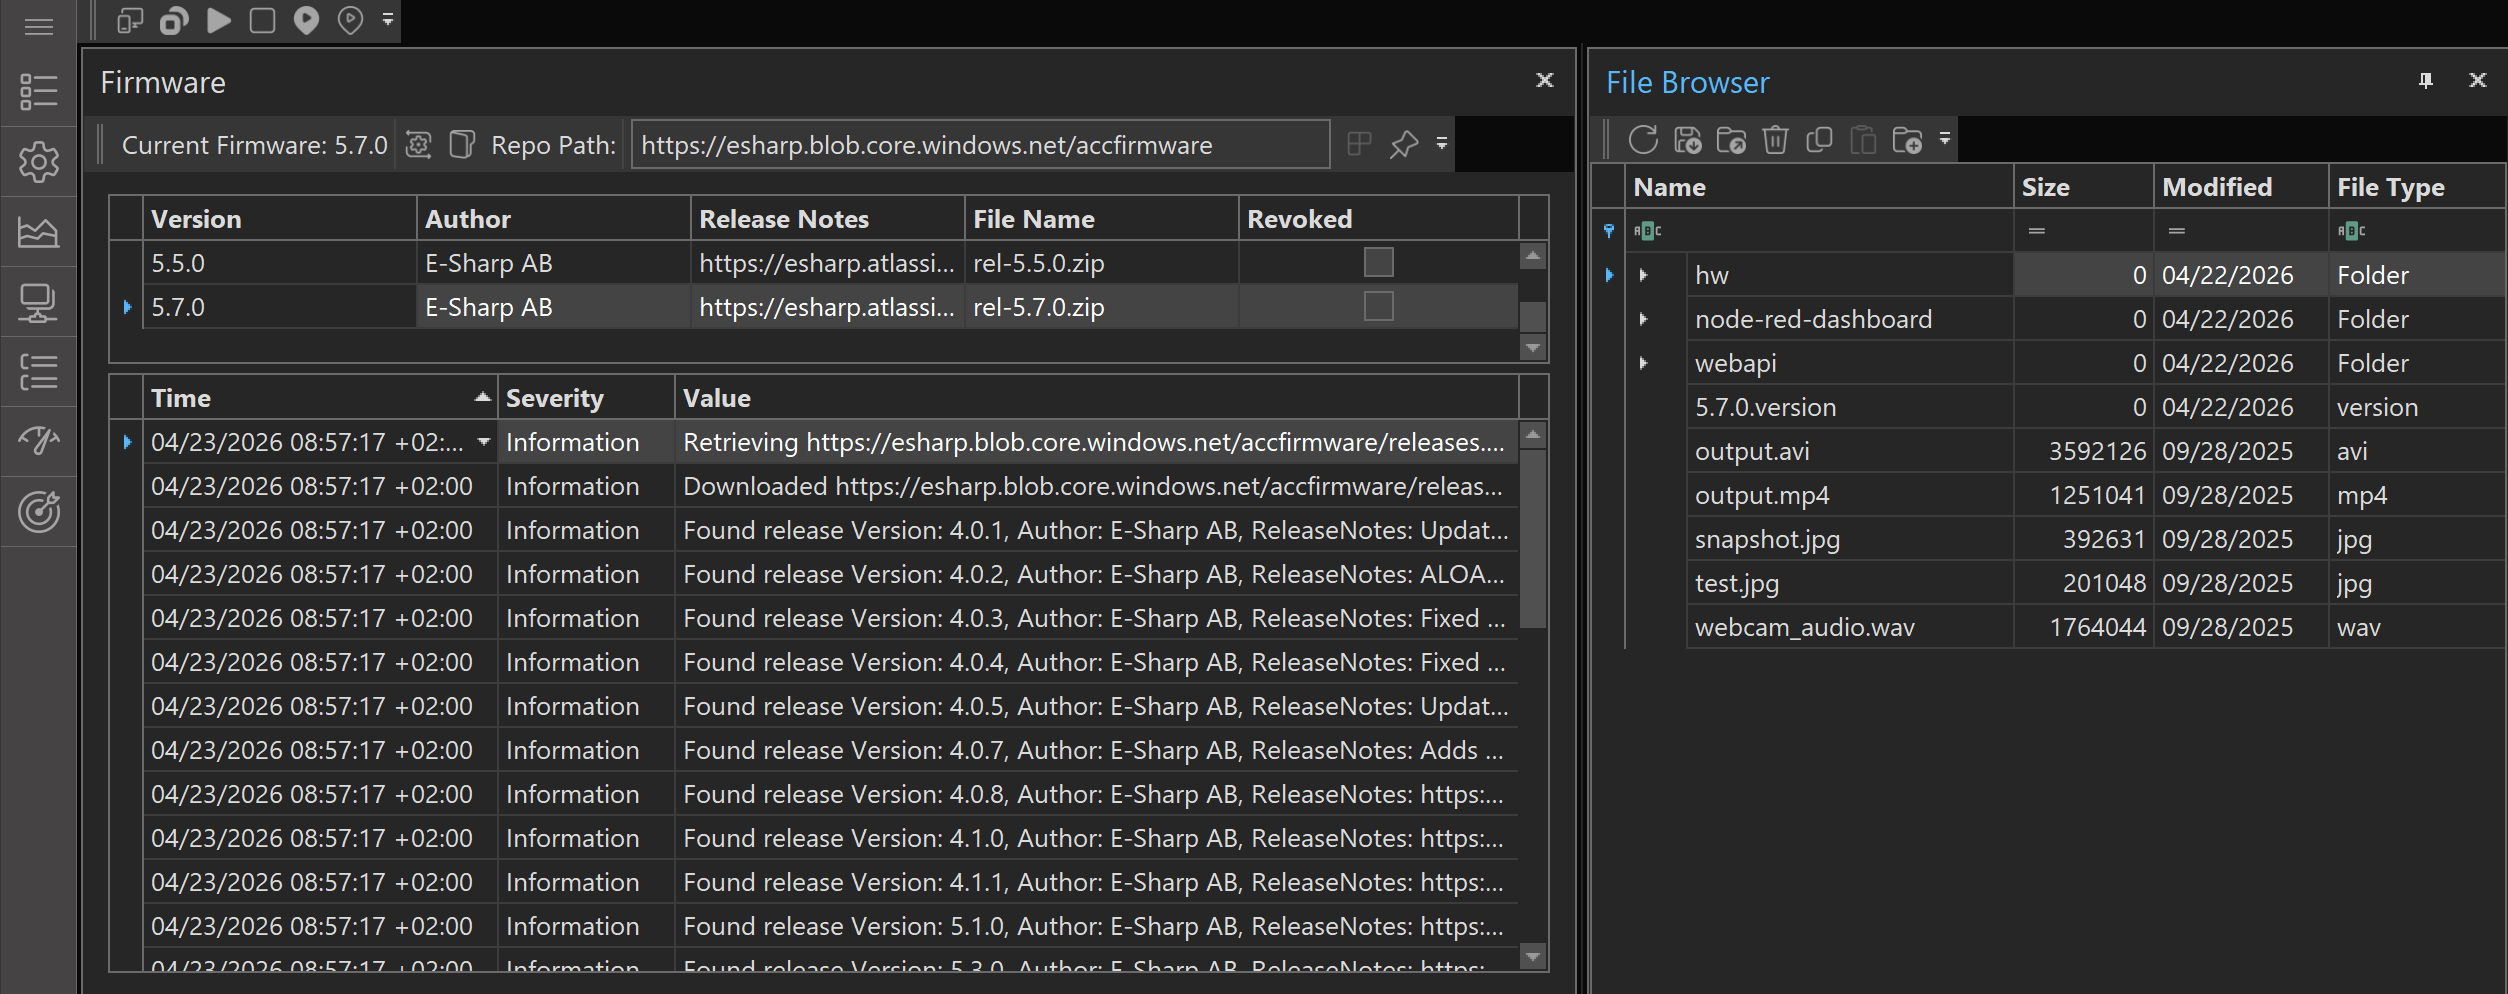Toggle Revoked checkbox for version 5.7.0
The width and height of the screenshot is (2508, 994).
coord(1378,306)
